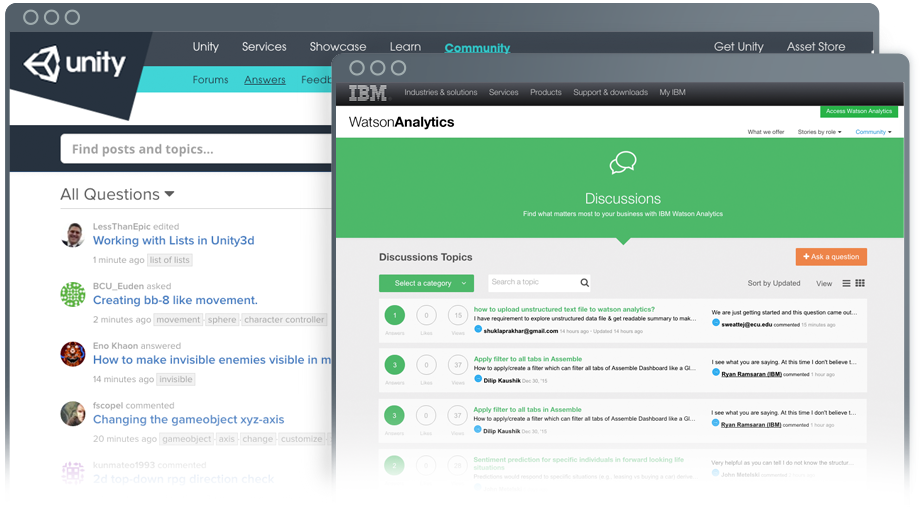Click LessThanEpic username in Unity window

coord(121,227)
